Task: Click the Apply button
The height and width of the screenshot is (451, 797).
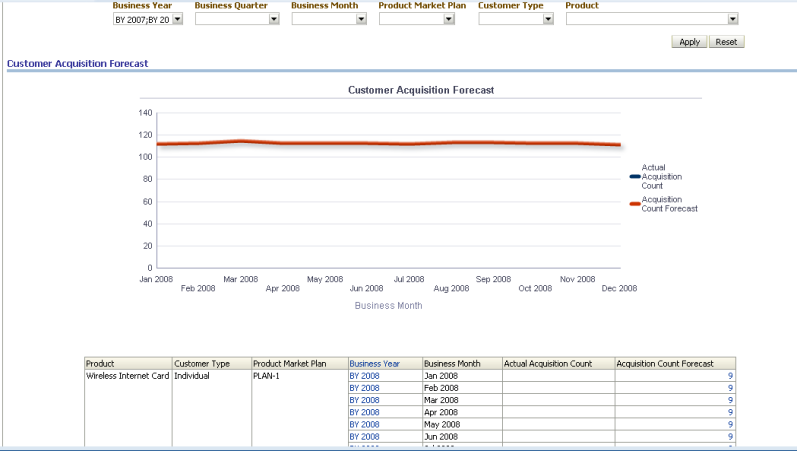Action: tap(689, 42)
